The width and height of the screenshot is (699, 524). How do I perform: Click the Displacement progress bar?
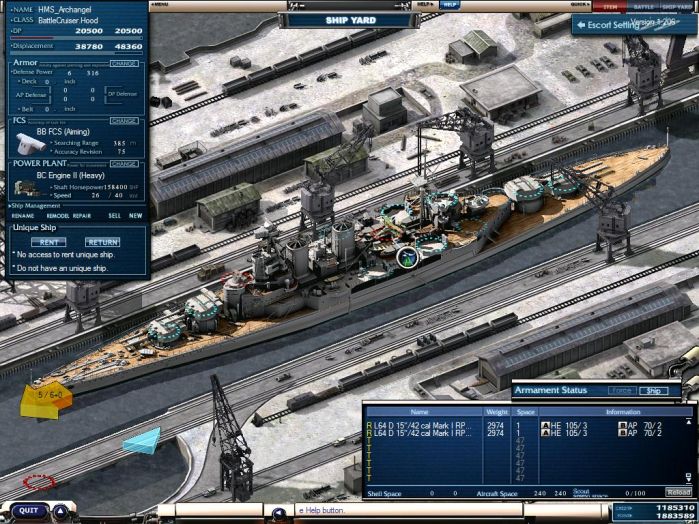(x=76, y=53)
